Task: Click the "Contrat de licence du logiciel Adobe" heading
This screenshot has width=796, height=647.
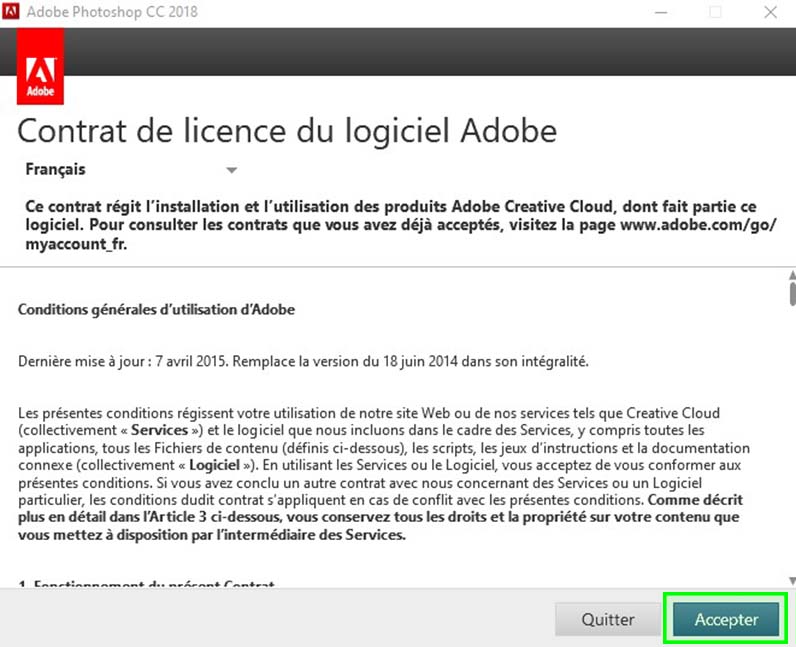Action: click(287, 131)
